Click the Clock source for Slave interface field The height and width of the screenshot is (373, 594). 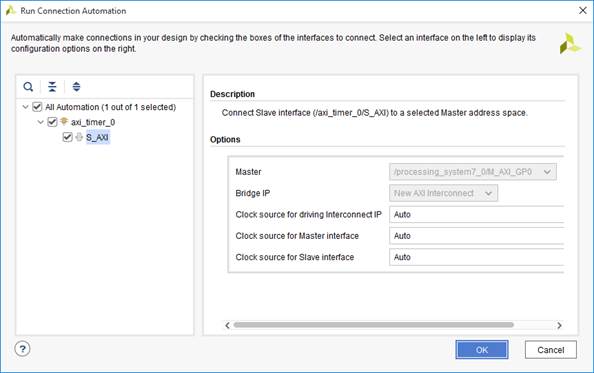476,257
